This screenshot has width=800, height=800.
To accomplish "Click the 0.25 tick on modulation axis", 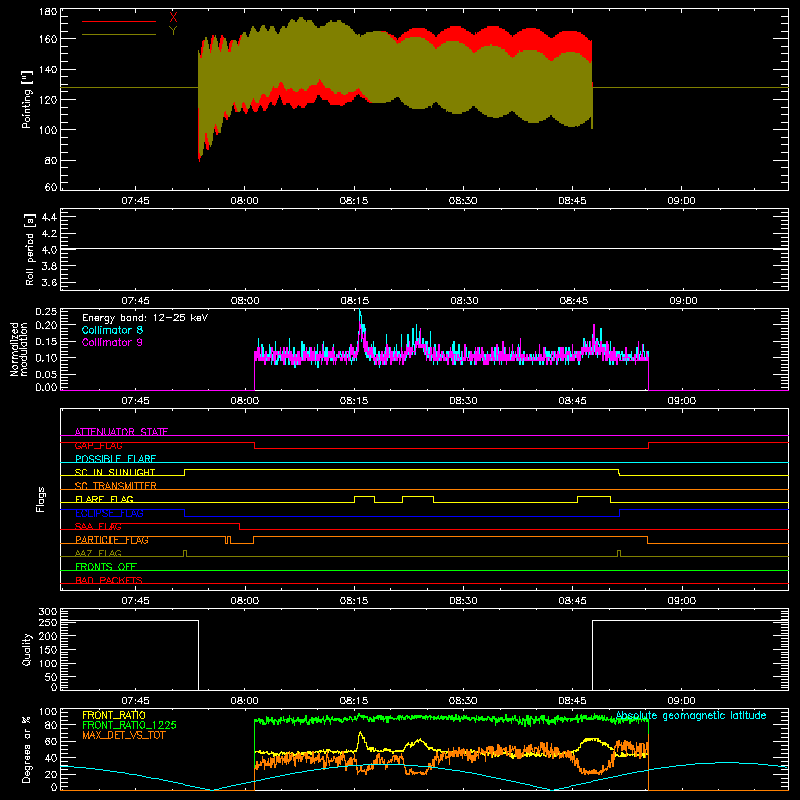I will click(47, 311).
